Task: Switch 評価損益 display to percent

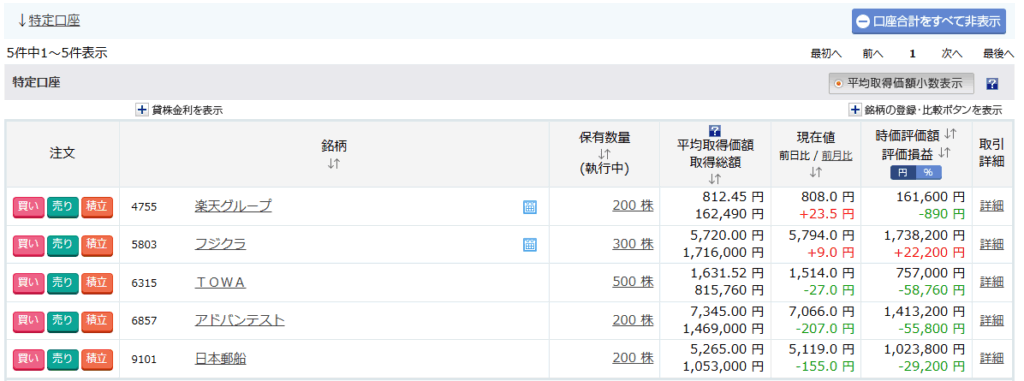Action: coord(928,172)
